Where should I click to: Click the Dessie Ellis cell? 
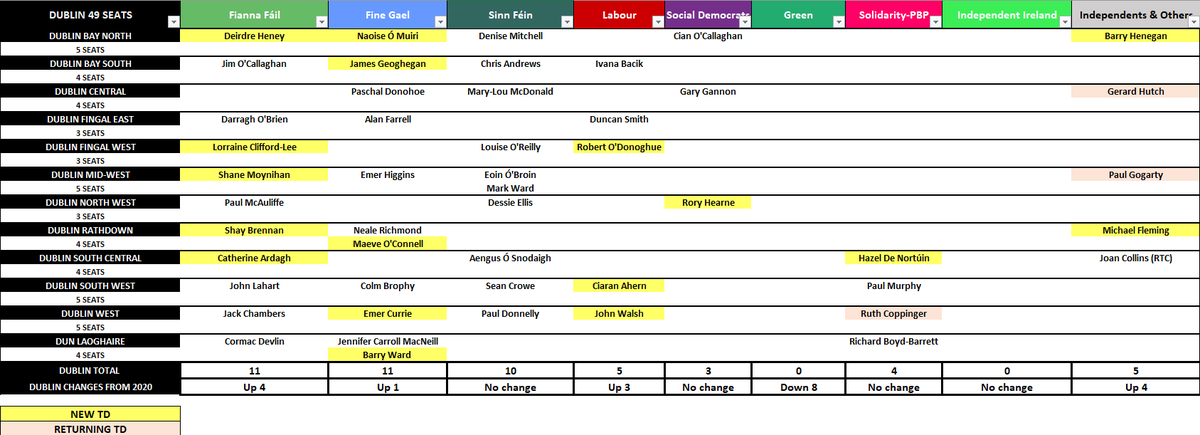tap(511, 202)
